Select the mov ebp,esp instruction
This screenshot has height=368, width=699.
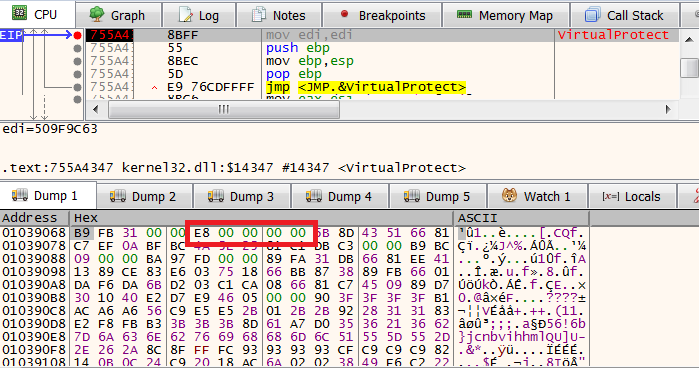pyautogui.click(x=310, y=61)
